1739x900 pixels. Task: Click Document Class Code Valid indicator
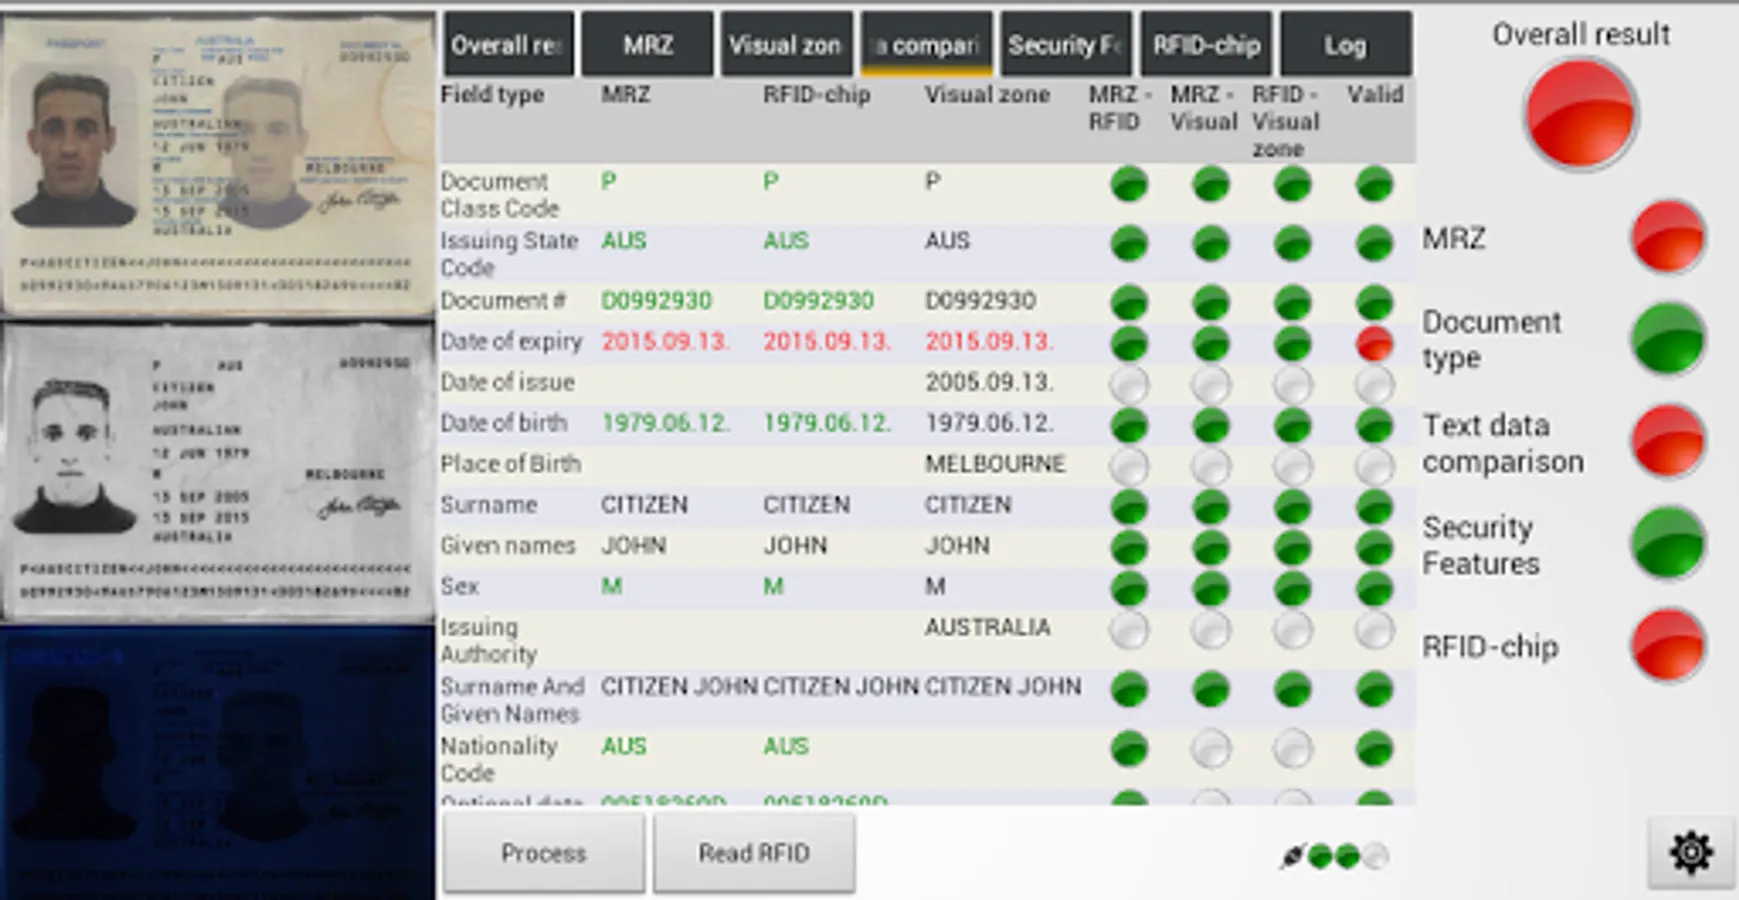click(x=1375, y=185)
